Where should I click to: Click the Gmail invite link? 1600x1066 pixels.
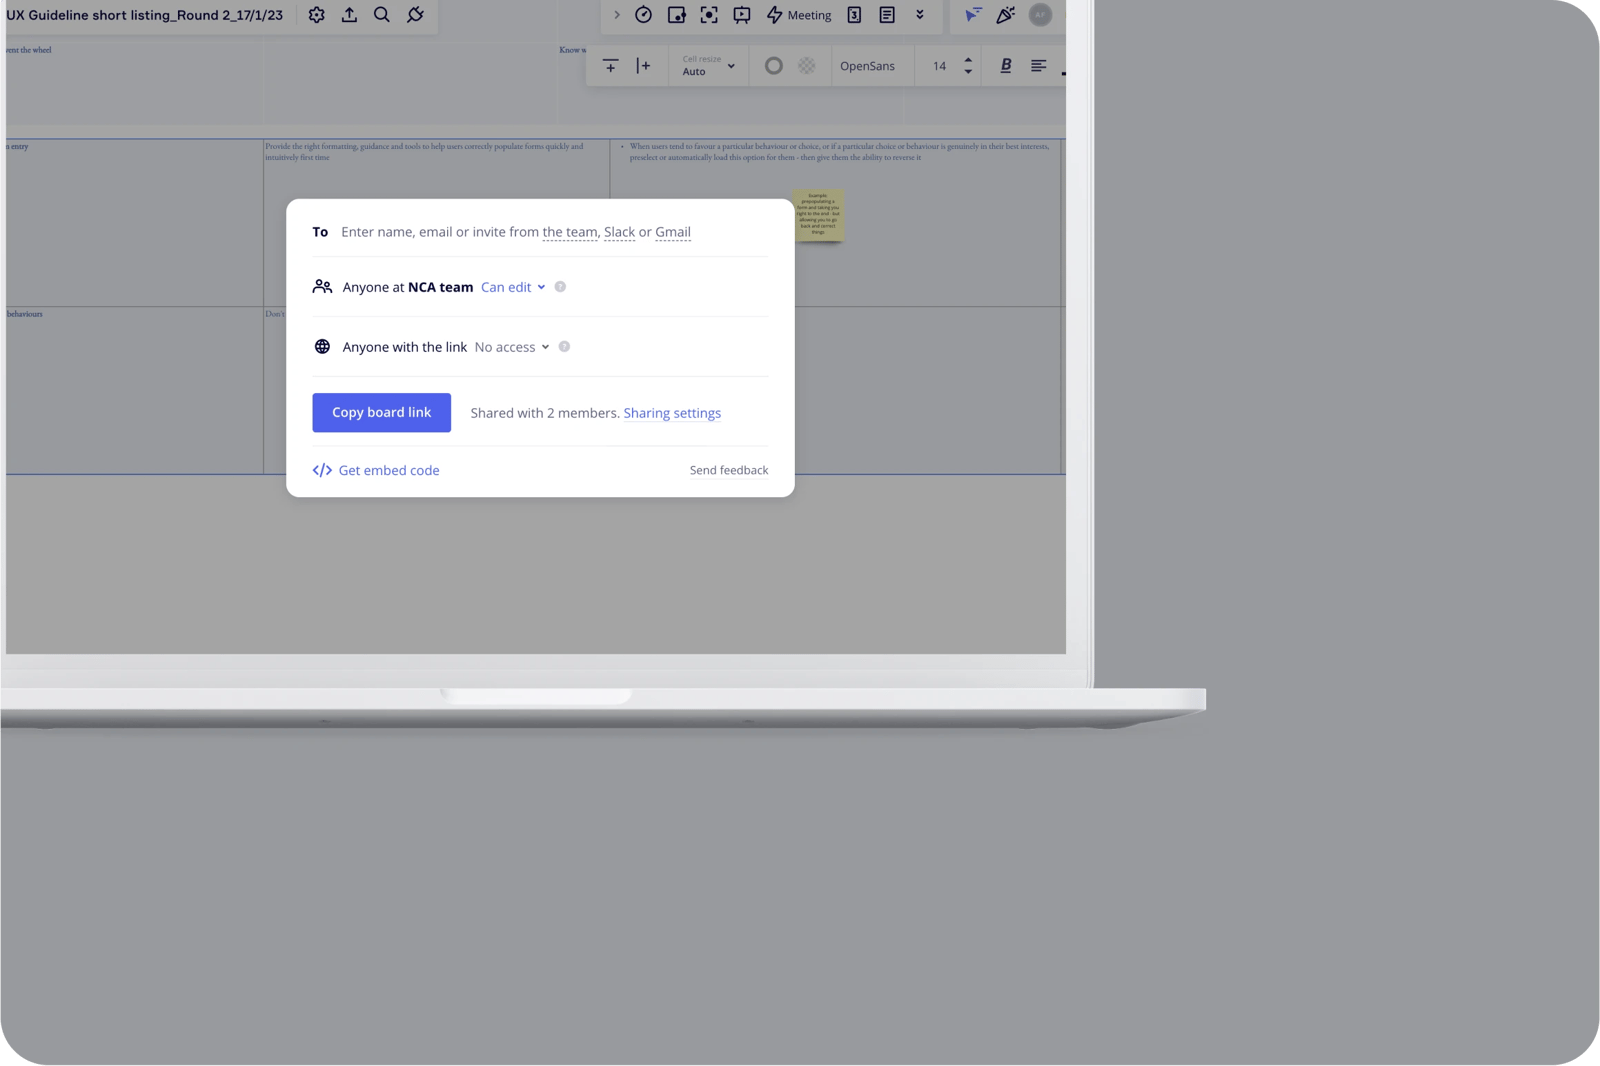pyautogui.click(x=673, y=232)
